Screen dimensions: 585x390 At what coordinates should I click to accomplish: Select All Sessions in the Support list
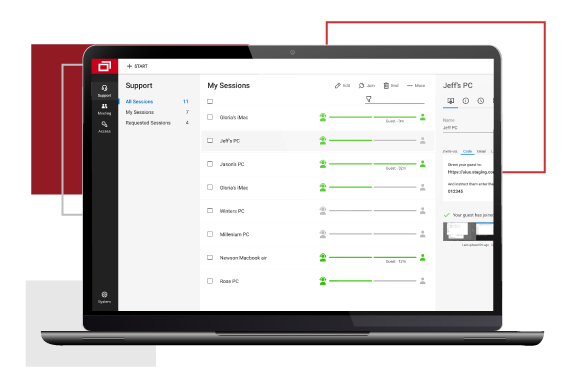tap(139, 102)
